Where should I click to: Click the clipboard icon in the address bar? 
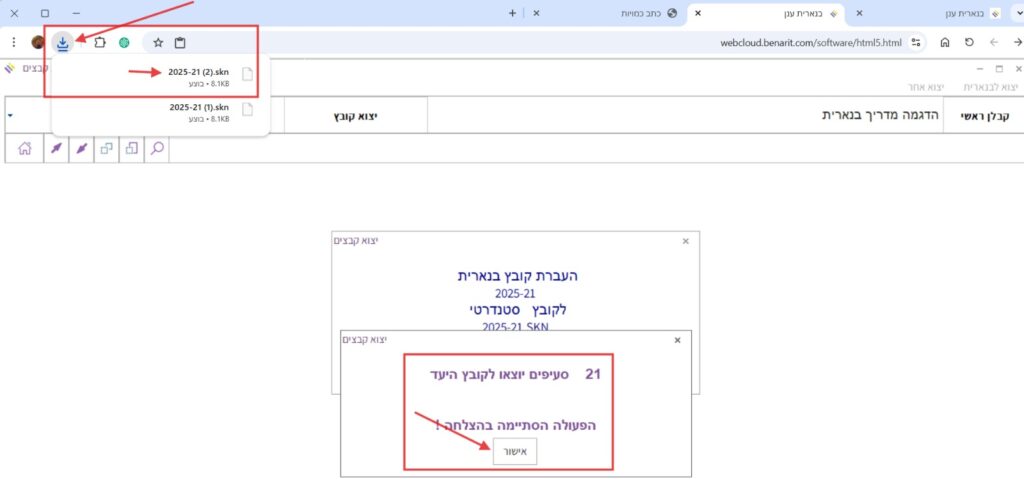[x=180, y=43]
